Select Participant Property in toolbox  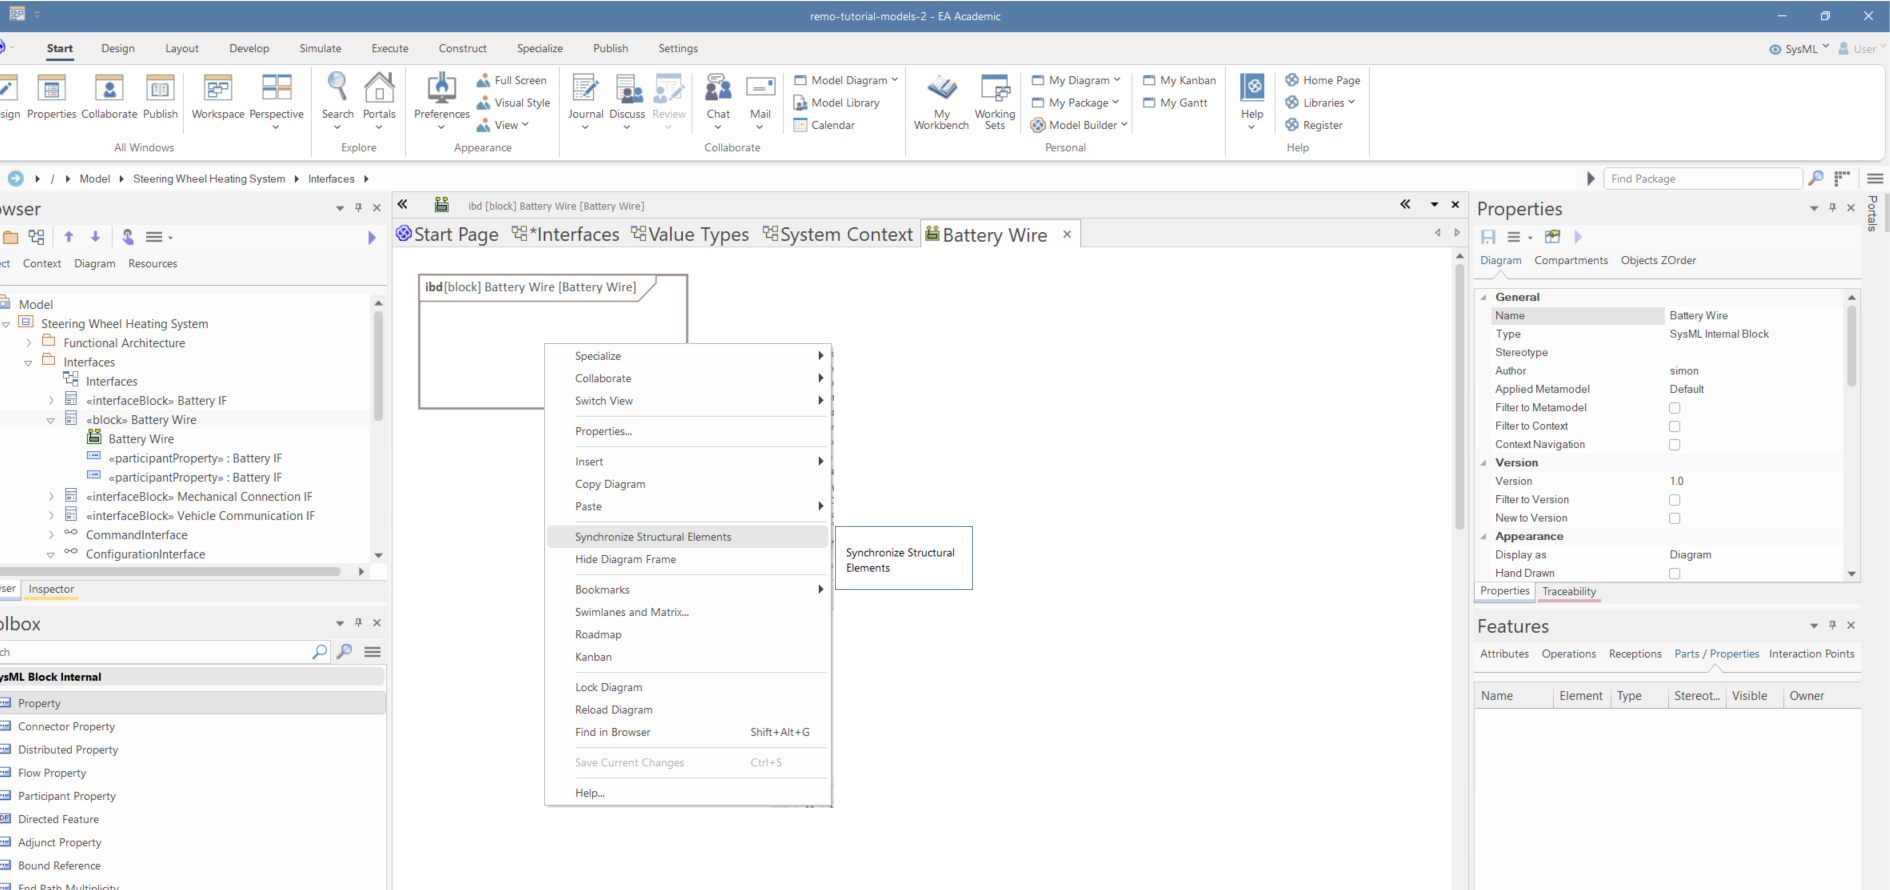(67, 796)
